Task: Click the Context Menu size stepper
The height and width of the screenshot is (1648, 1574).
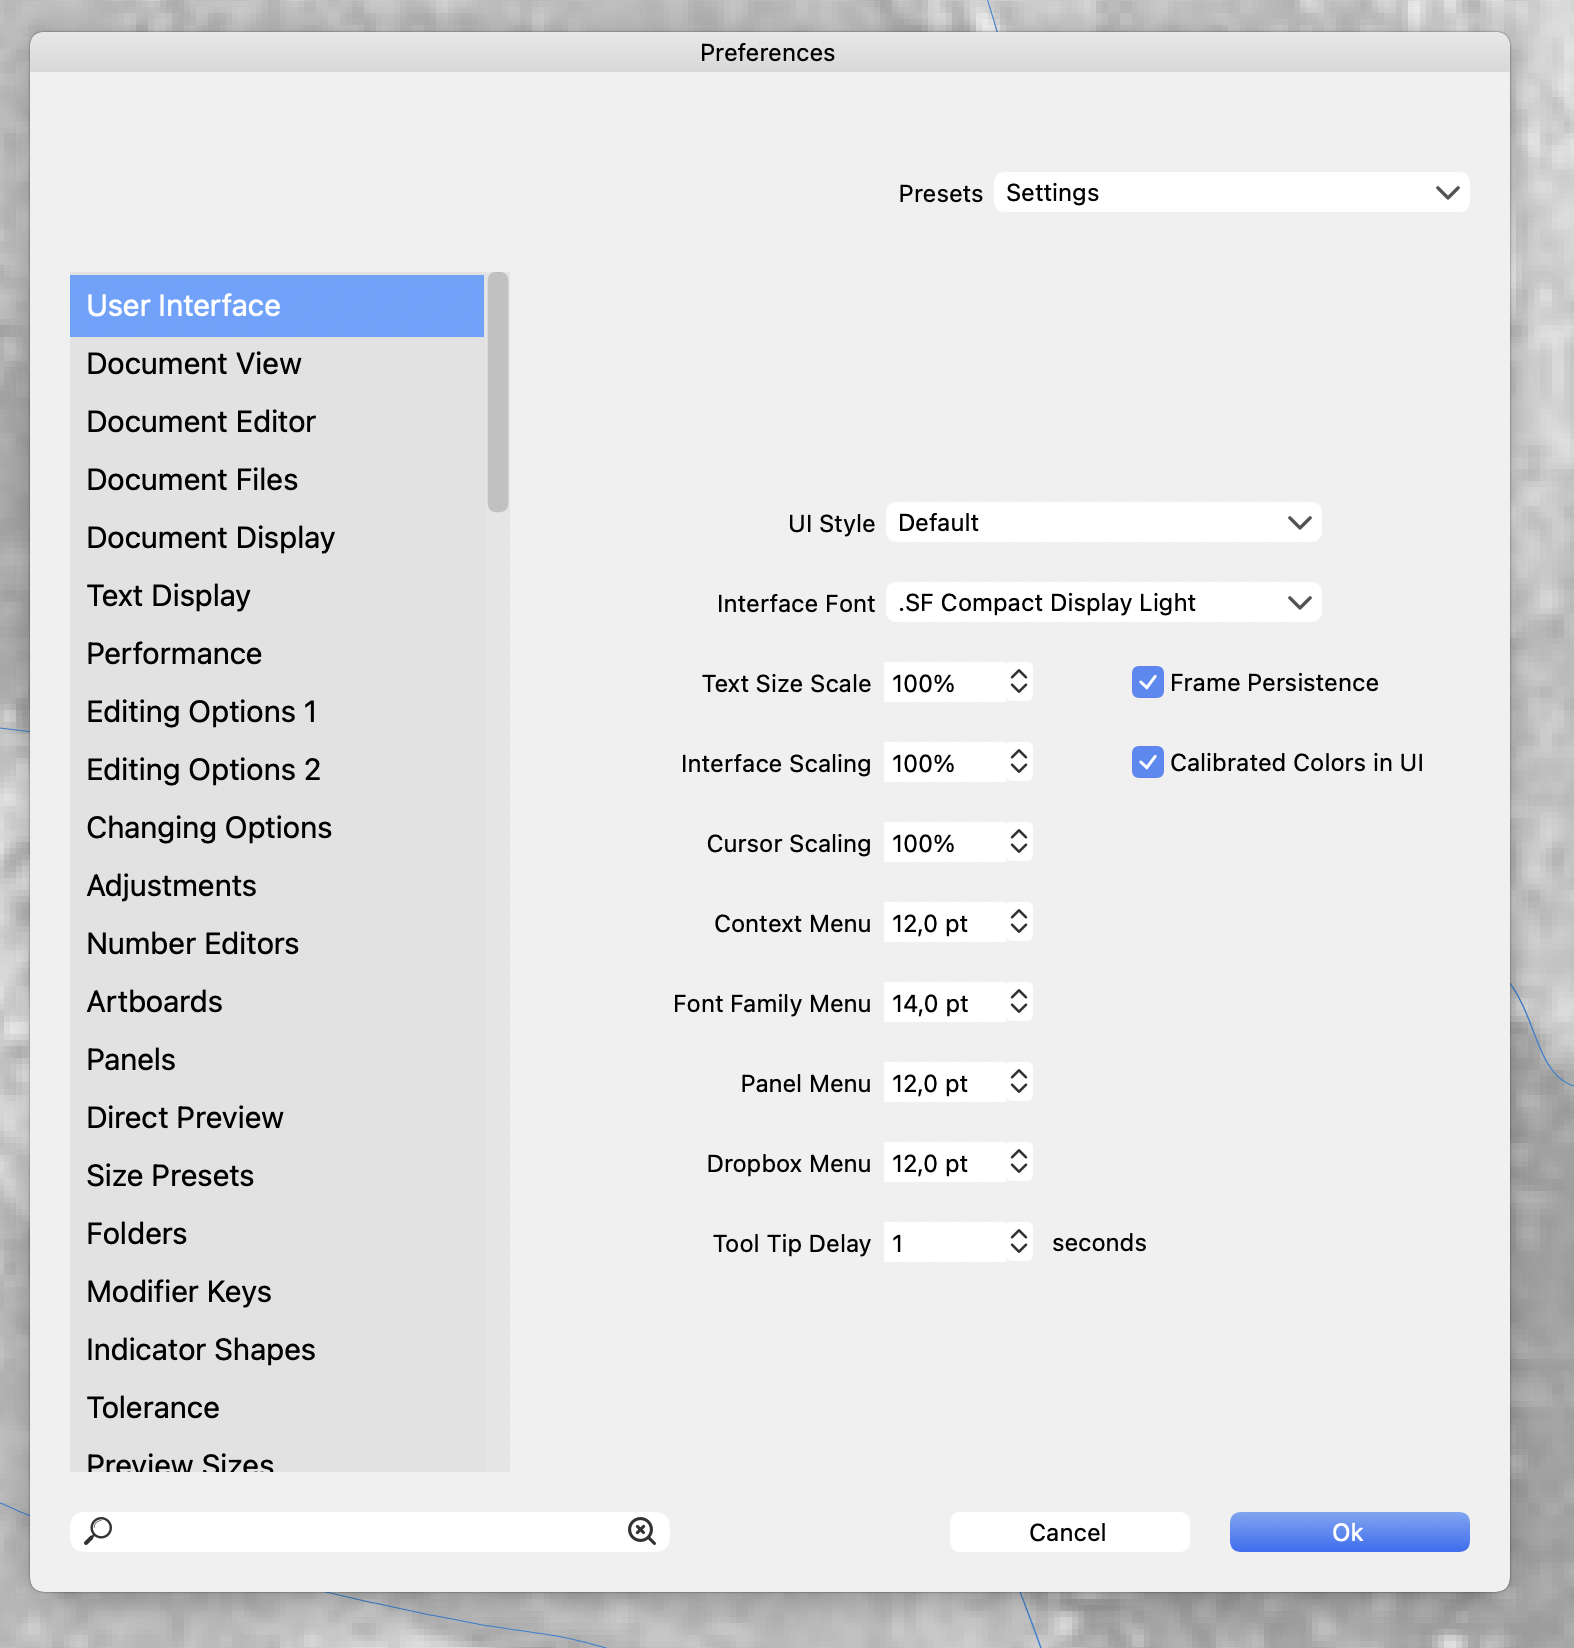Action: [x=1018, y=922]
